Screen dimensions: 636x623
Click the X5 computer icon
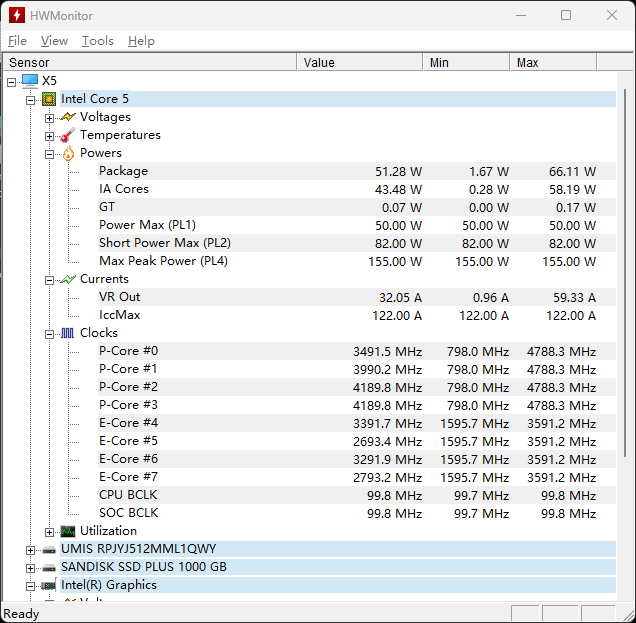coord(29,81)
